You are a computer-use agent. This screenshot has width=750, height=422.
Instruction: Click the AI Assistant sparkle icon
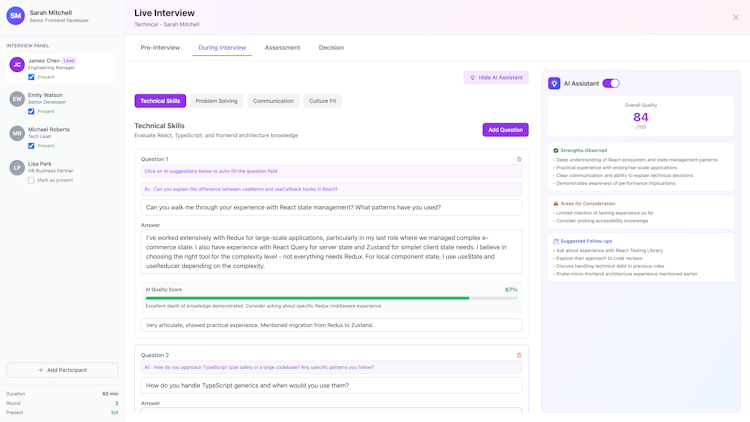[x=554, y=84]
